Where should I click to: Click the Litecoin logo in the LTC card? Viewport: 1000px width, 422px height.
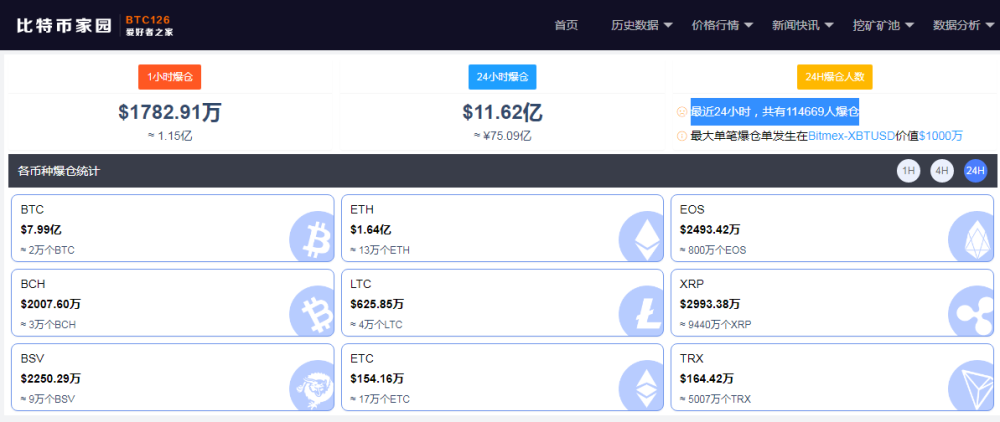(641, 312)
